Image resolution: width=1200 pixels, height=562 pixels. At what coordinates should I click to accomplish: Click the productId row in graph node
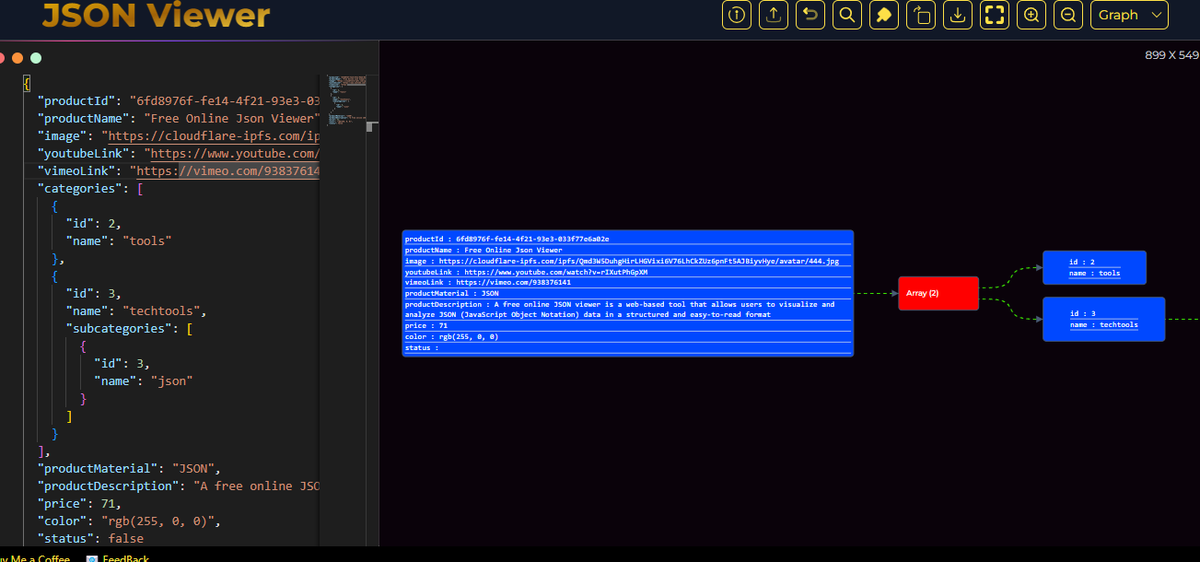(x=627, y=239)
